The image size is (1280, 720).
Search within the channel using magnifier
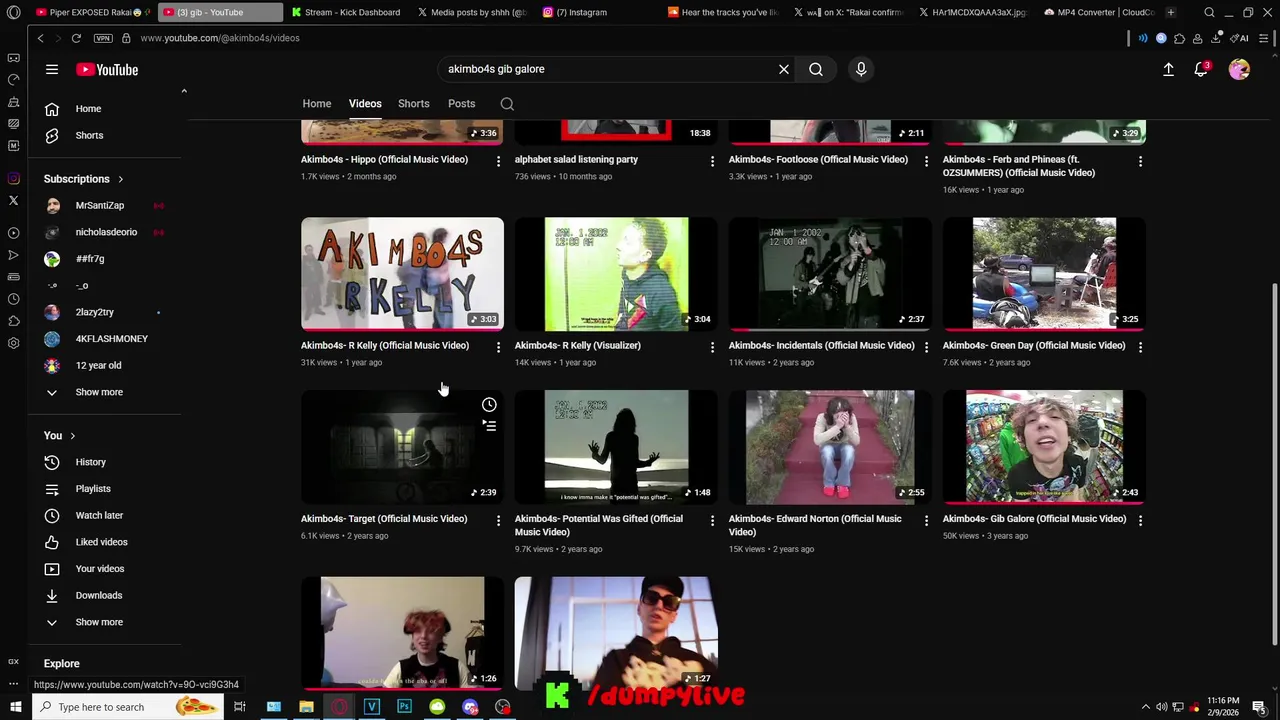click(507, 104)
